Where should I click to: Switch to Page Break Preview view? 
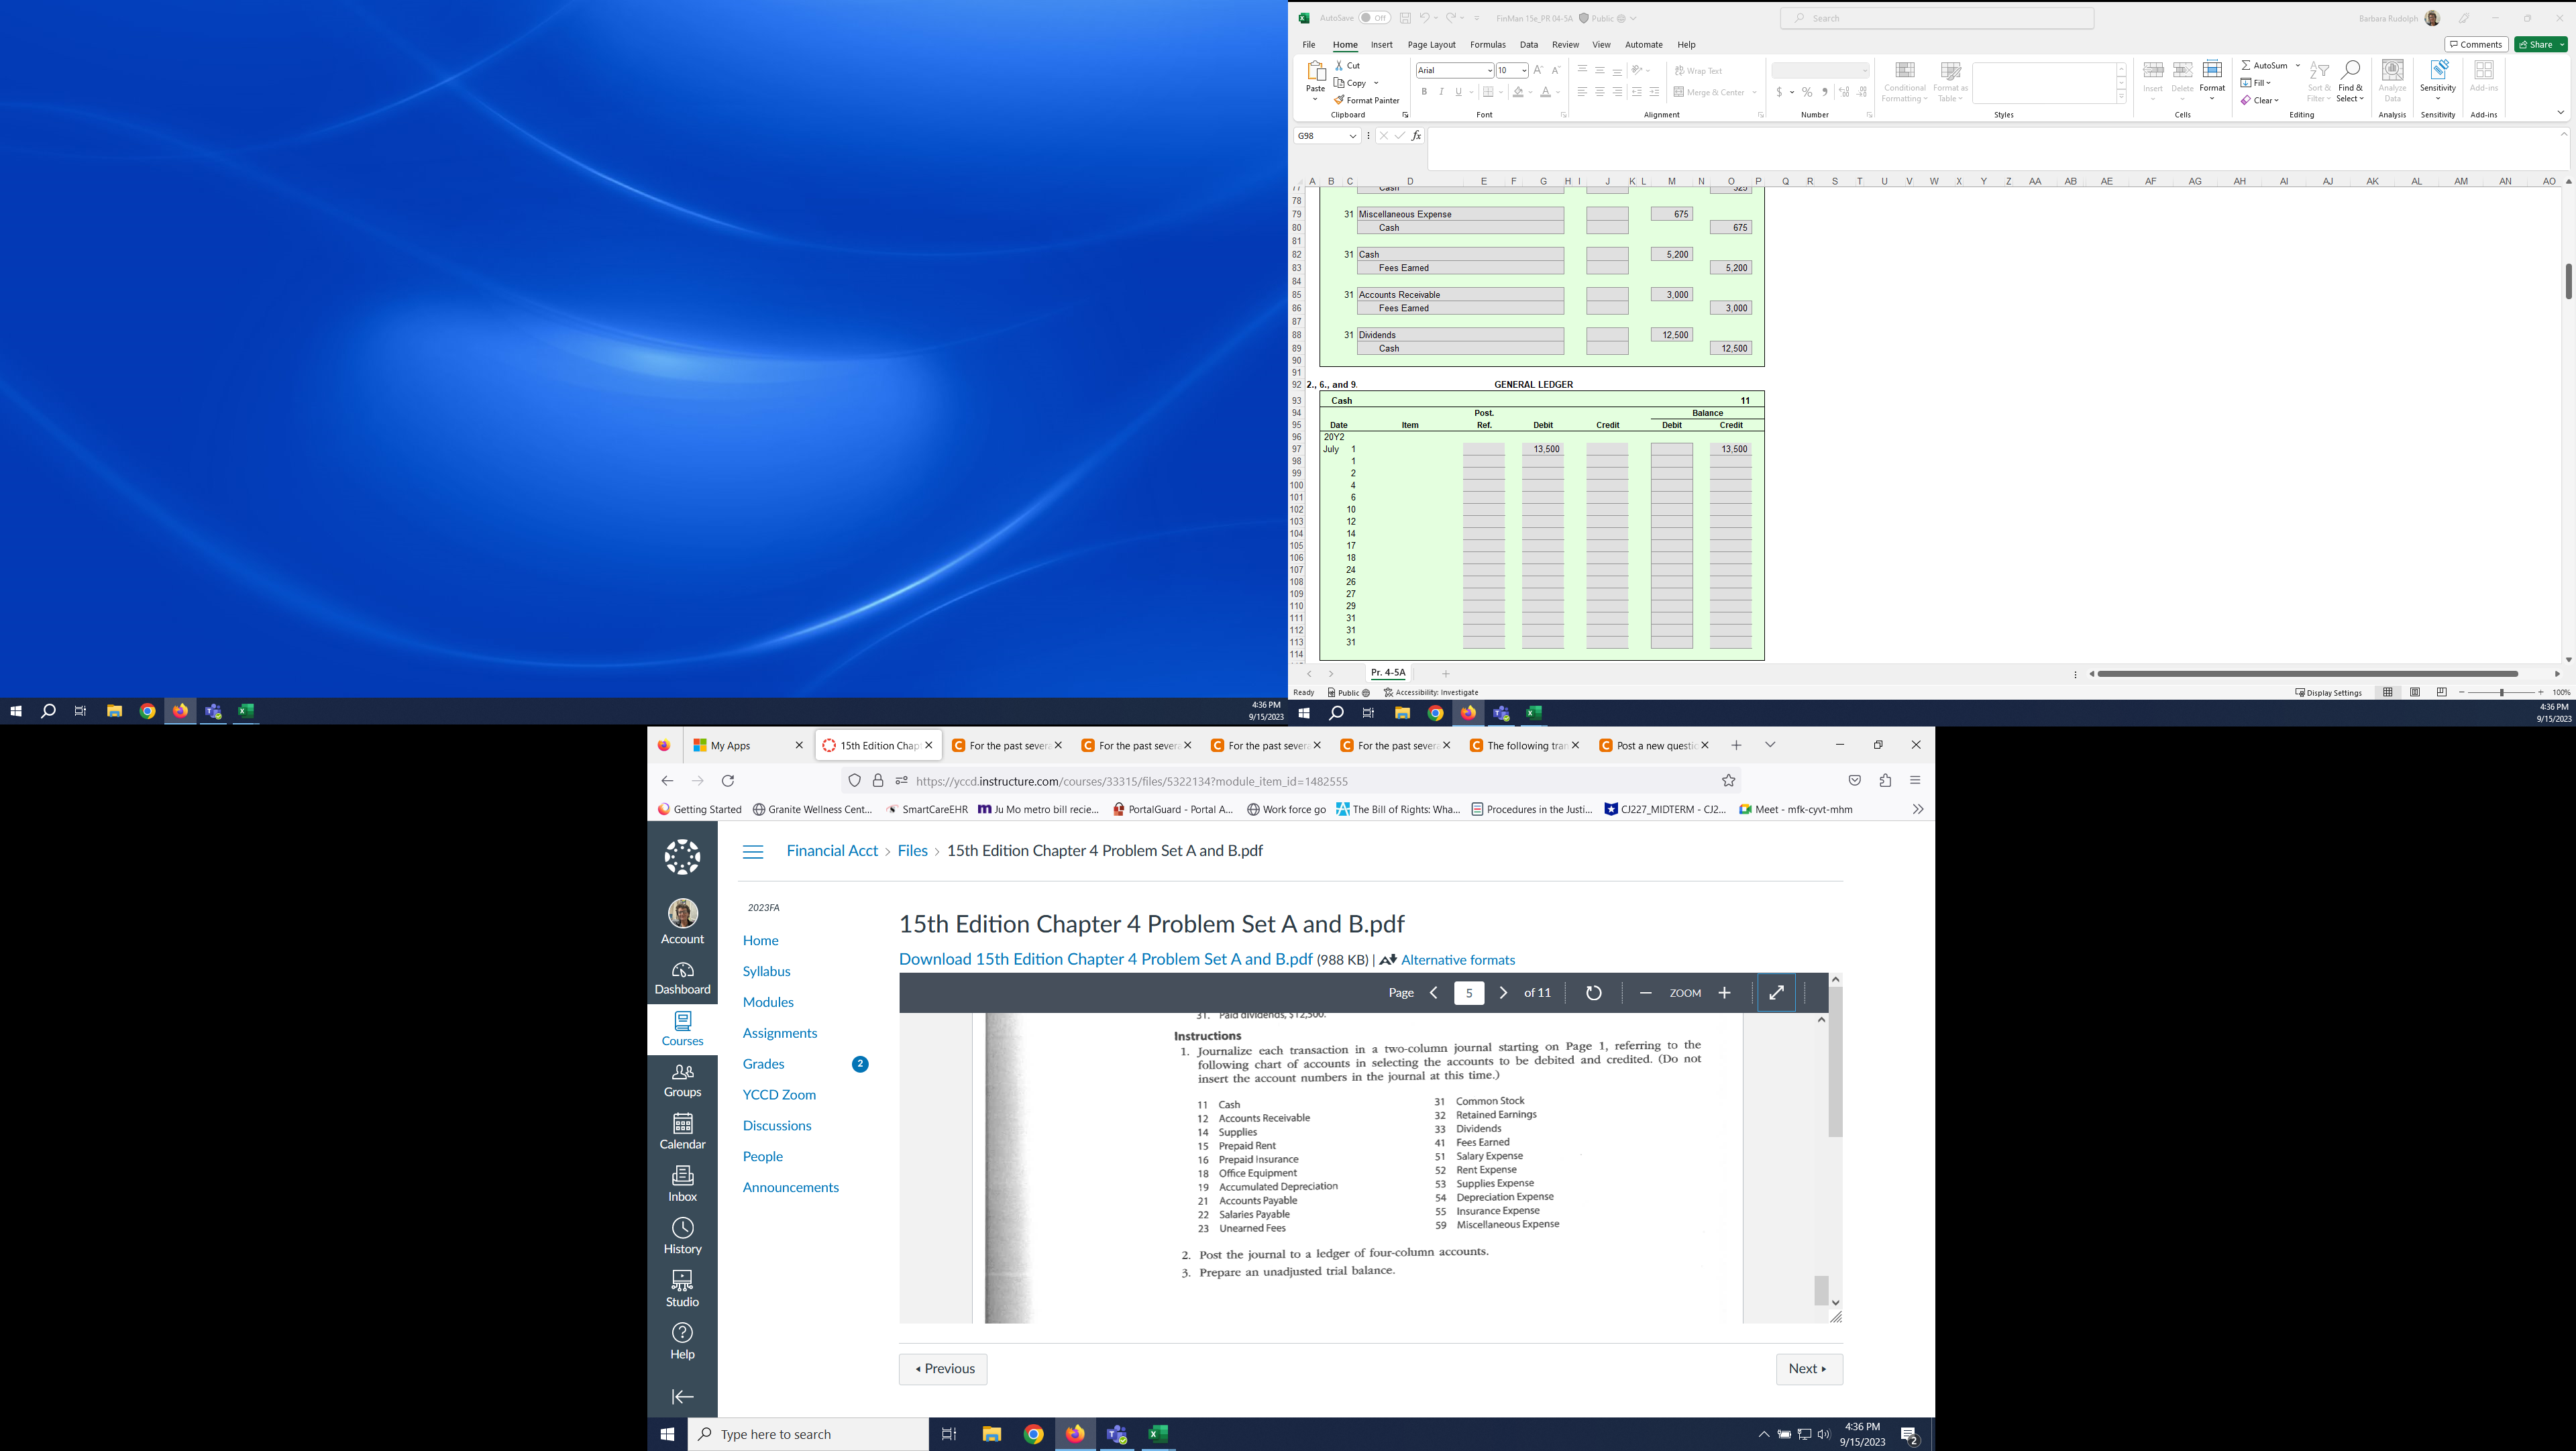(x=2441, y=692)
